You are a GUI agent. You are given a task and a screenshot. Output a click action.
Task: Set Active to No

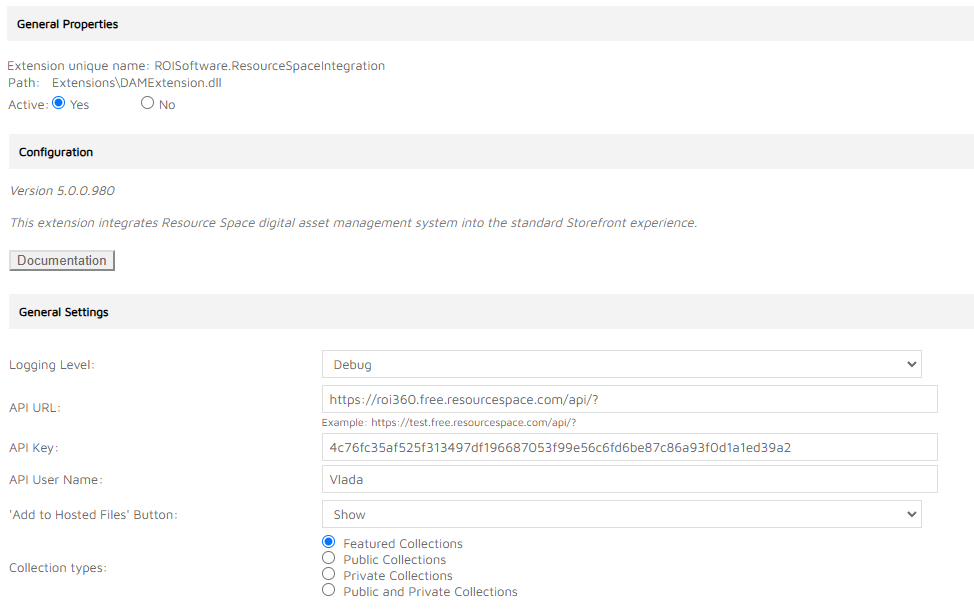[148, 103]
